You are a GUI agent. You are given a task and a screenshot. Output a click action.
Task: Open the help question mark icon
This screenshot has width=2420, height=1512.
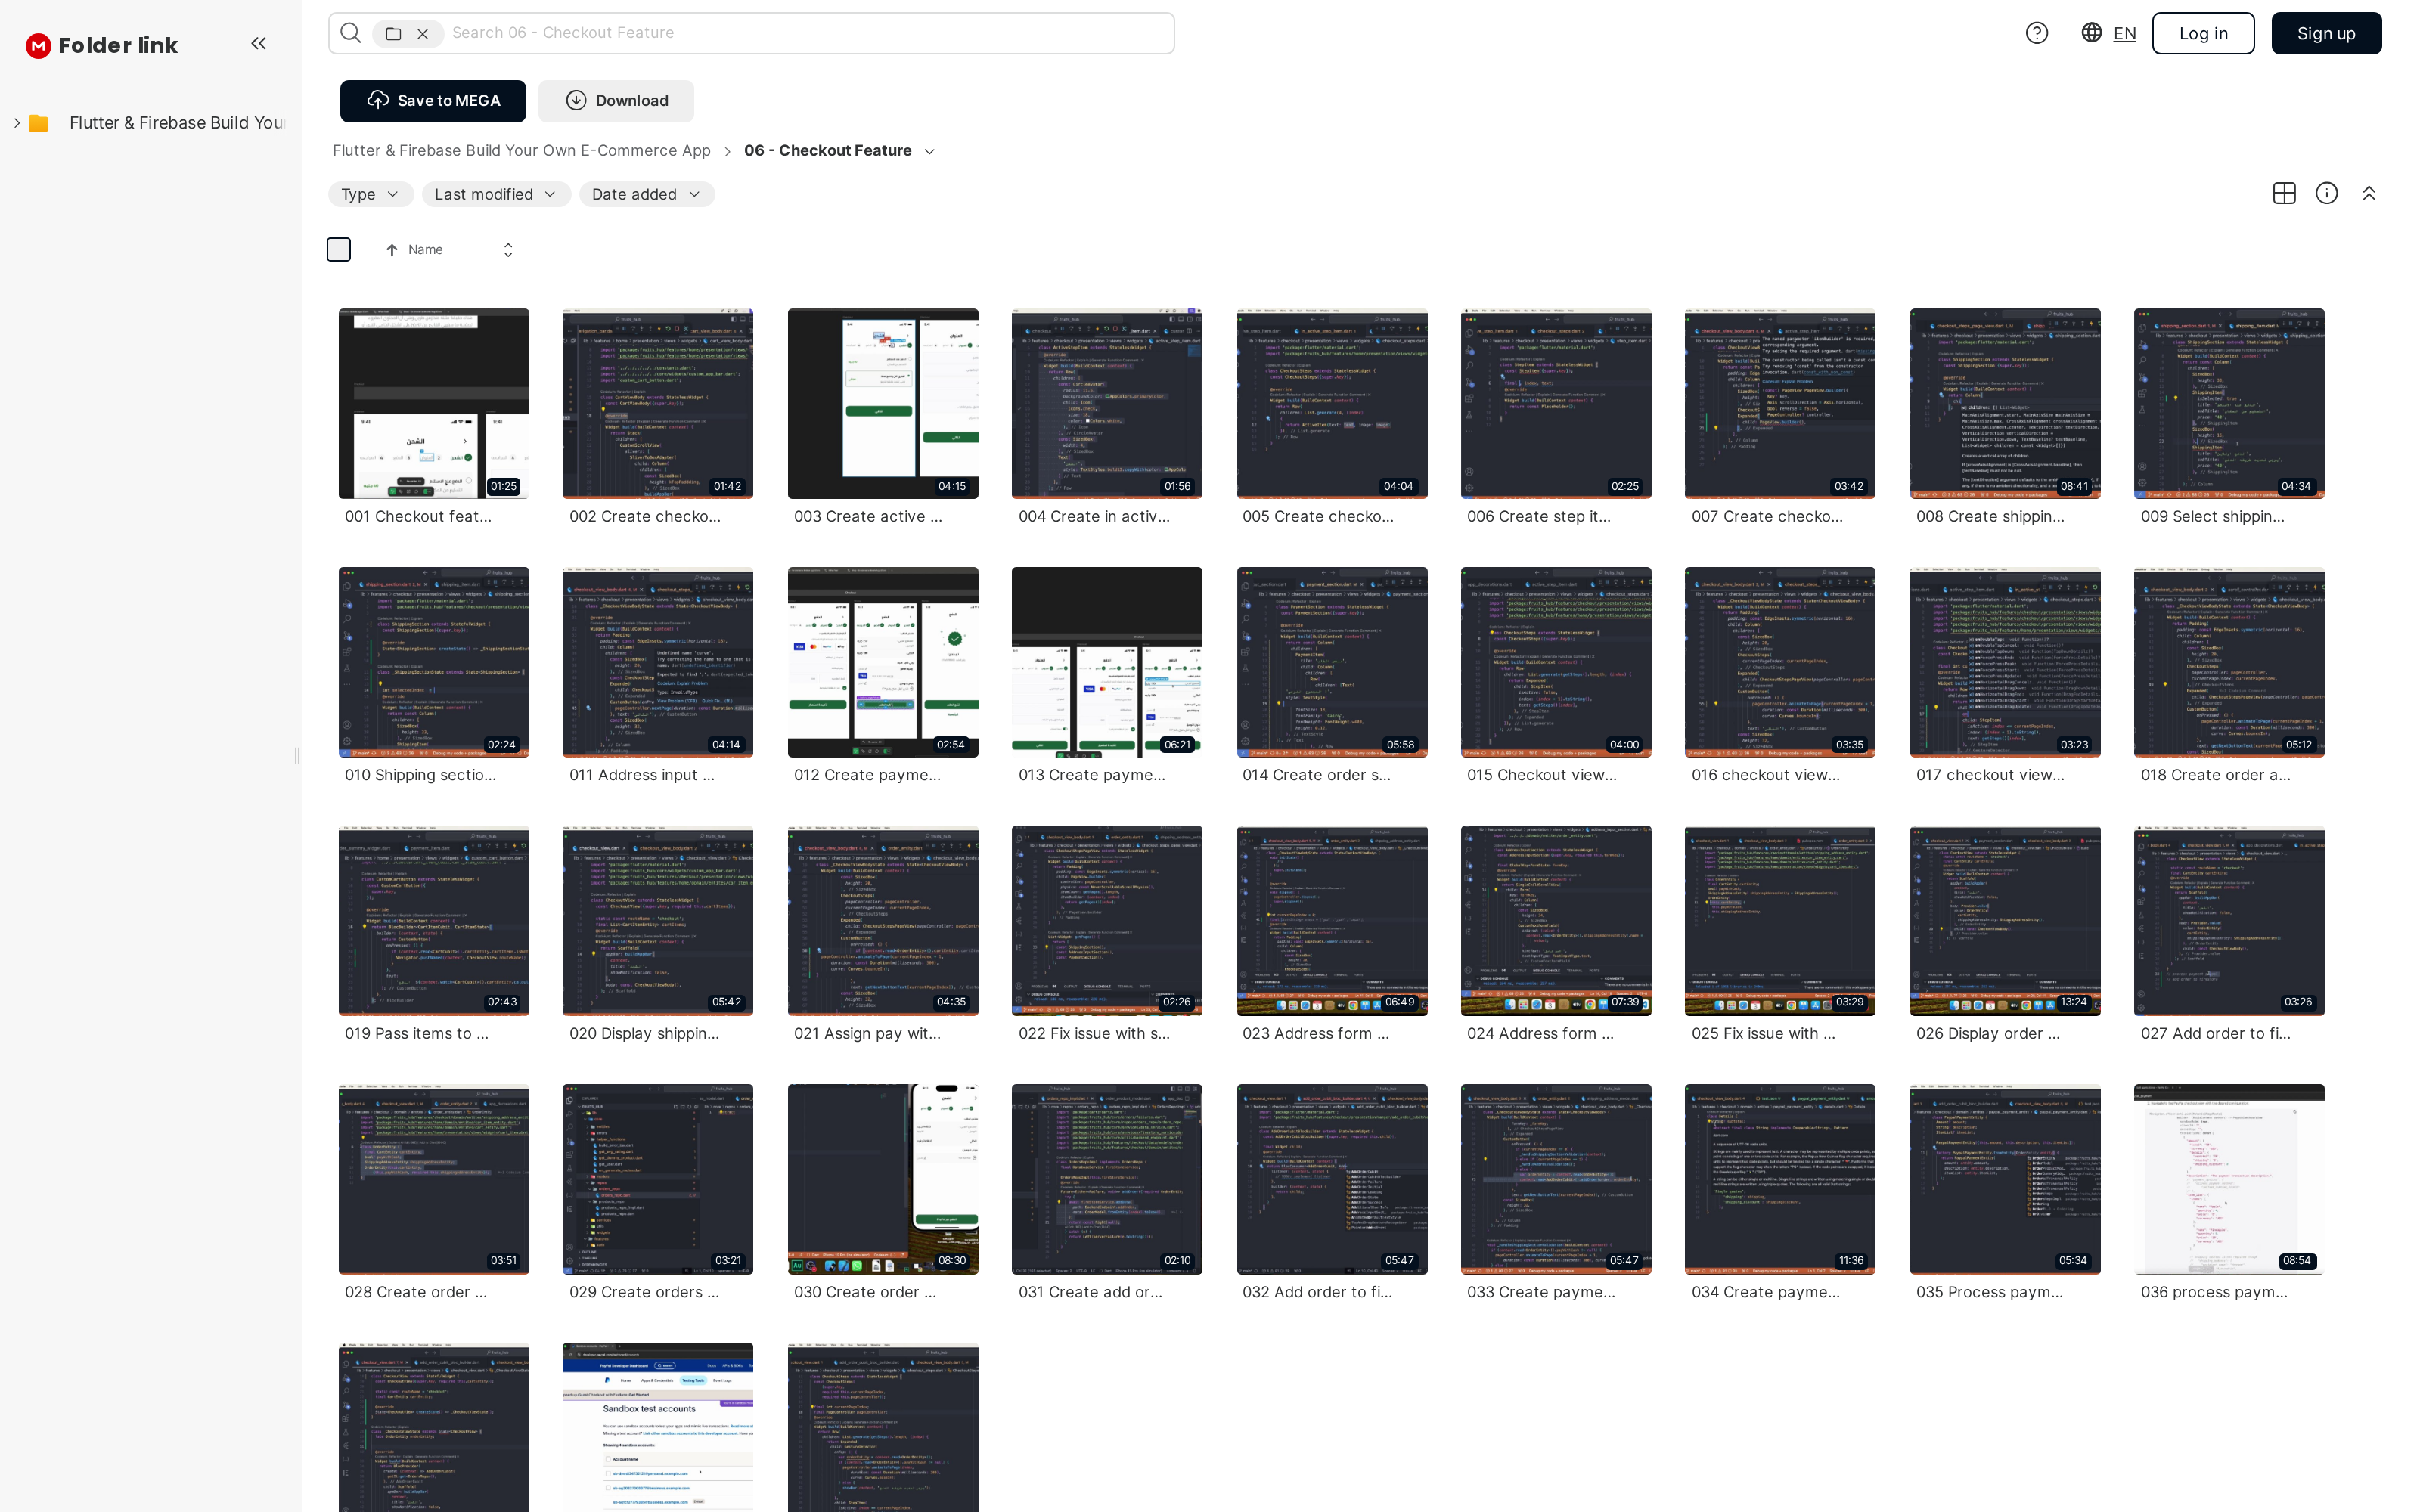coord(2036,33)
